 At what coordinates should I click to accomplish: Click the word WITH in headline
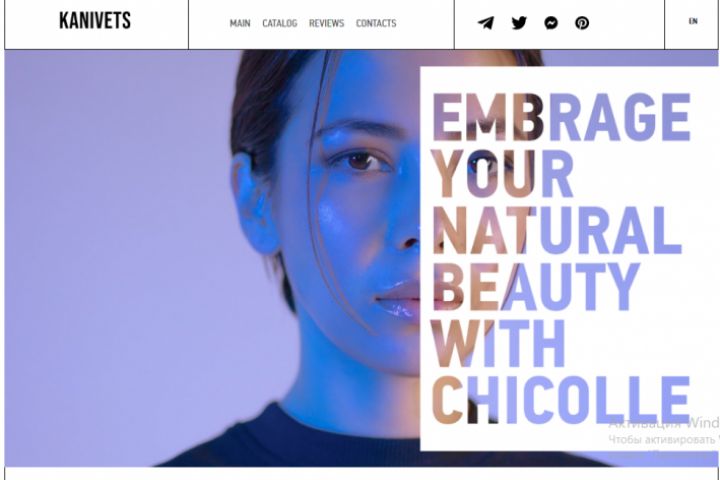coord(498,343)
